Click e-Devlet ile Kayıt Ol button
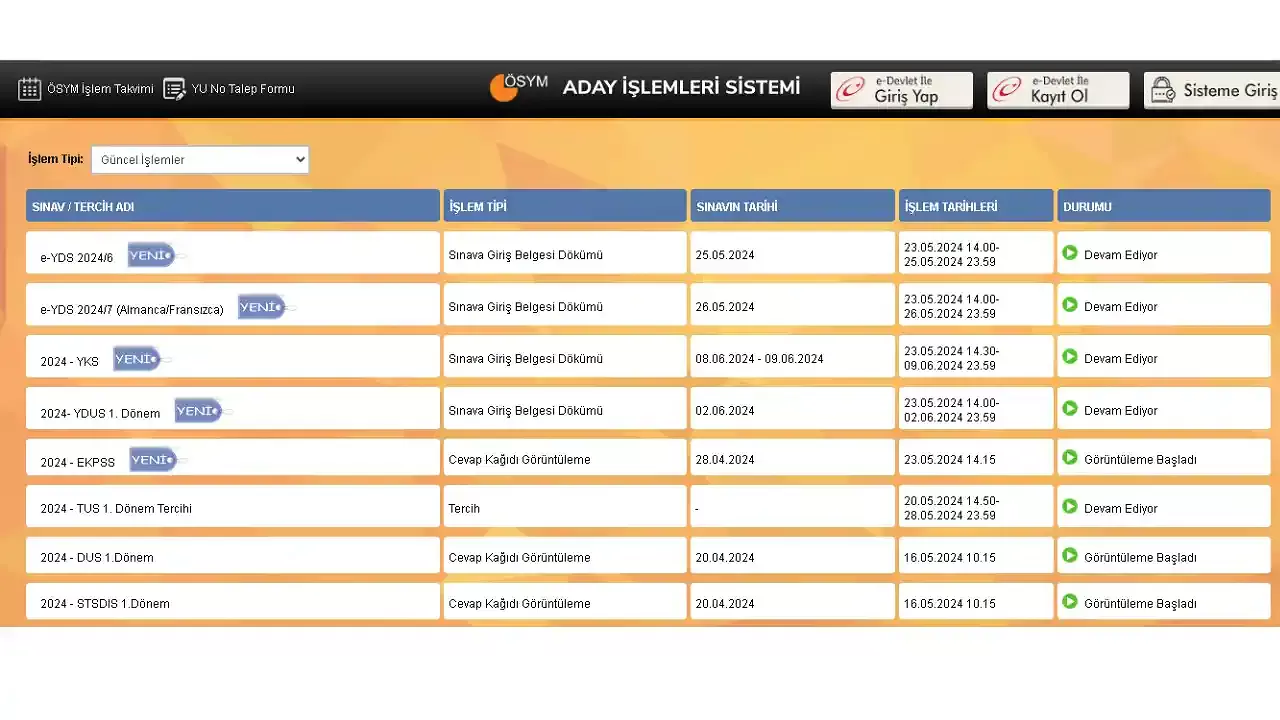This screenshot has width=1280, height=720. click(x=1058, y=90)
